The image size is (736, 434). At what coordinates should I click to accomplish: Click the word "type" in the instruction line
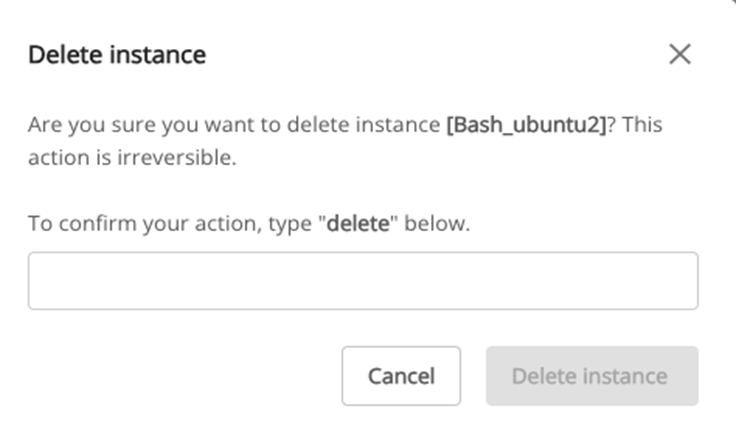point(291,223)
